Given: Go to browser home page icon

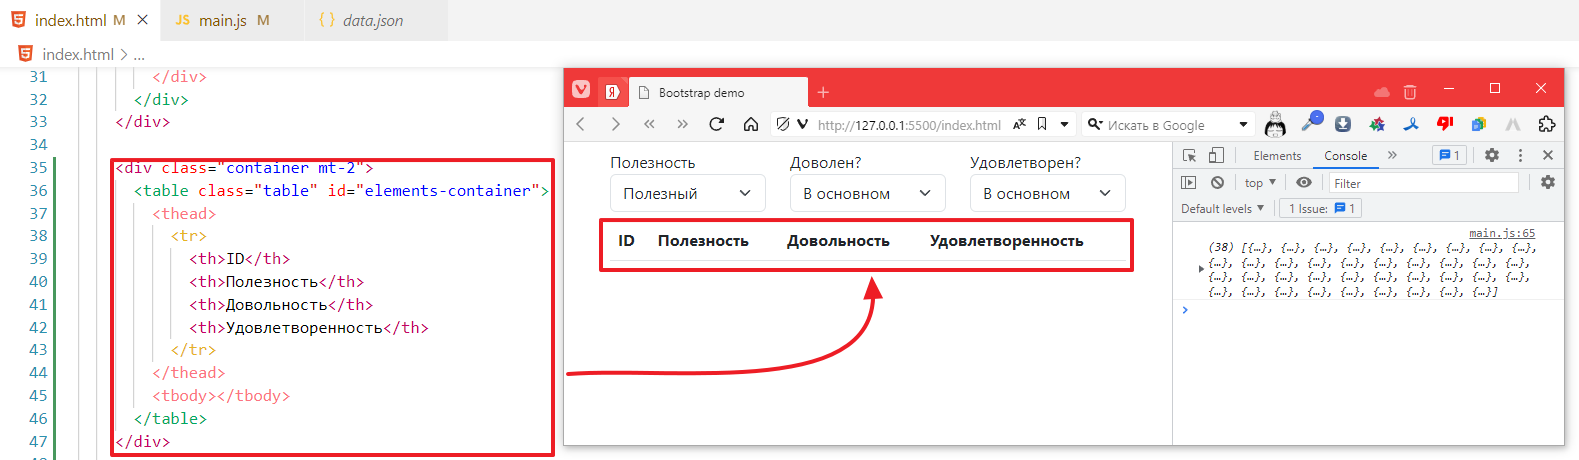Looking at the screenshot, I should click(750, 124).
